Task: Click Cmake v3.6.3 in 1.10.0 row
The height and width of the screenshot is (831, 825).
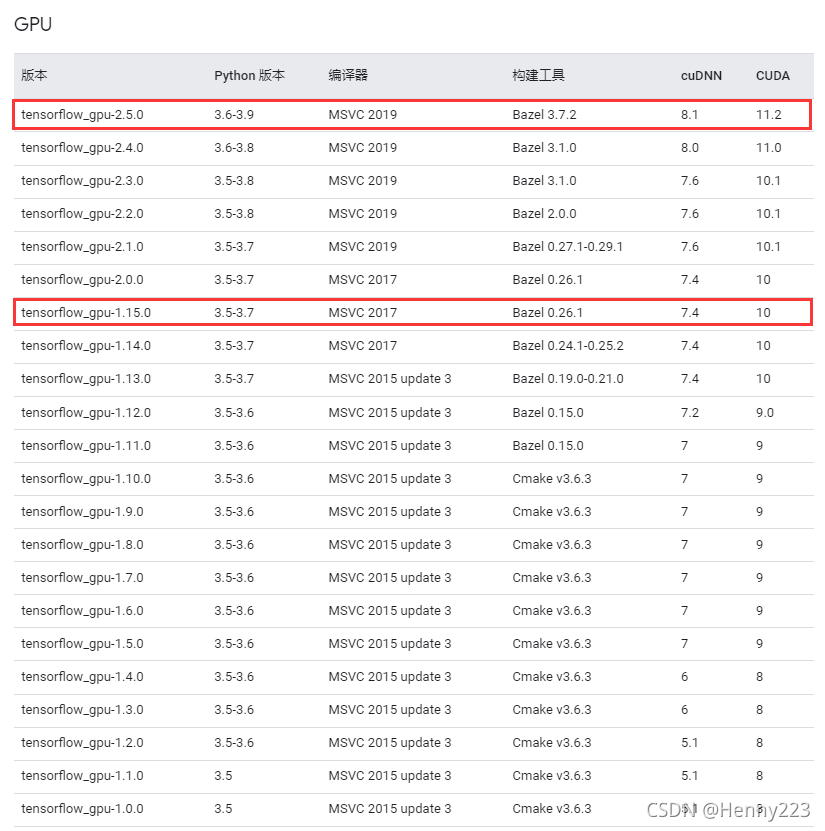Action: pos(552,479)
